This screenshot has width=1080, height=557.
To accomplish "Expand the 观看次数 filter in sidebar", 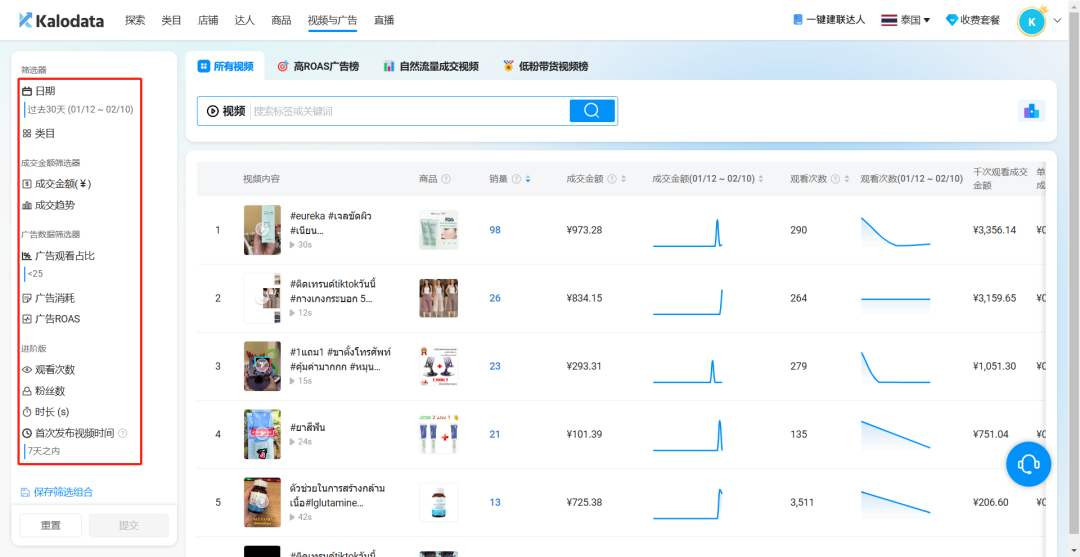I will click(48, 370).
